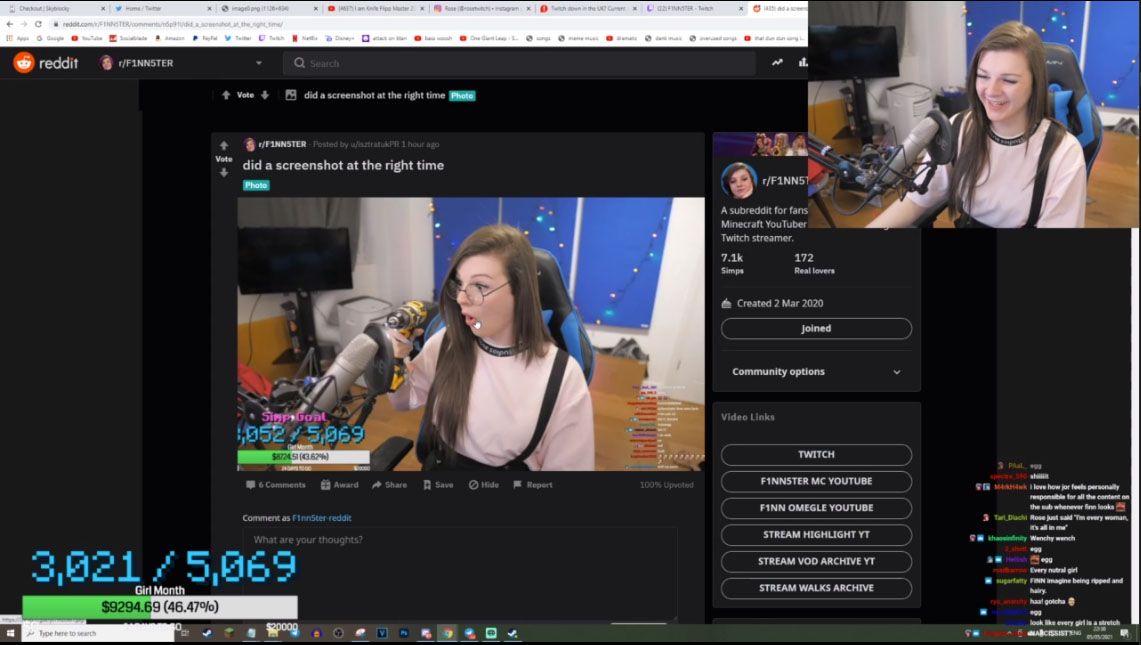1141x645 pixels.
Task: Open the Amazon bookmark
Action: click(170, 38)
